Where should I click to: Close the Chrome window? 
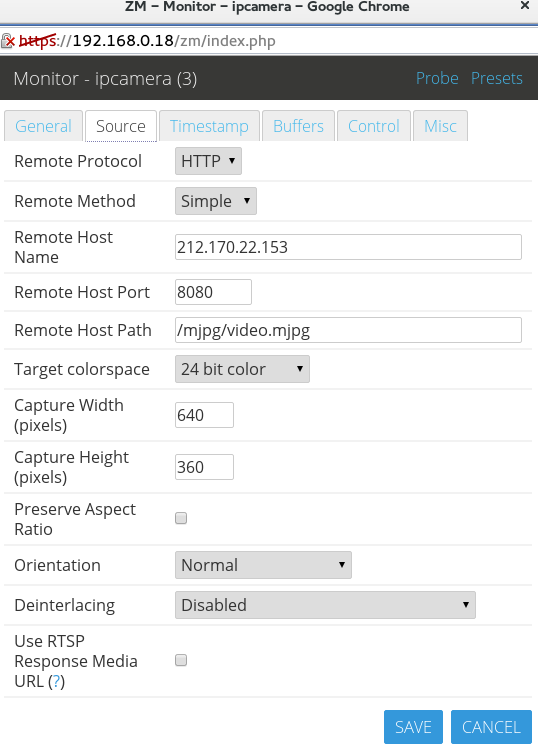(x=525, y=6)
